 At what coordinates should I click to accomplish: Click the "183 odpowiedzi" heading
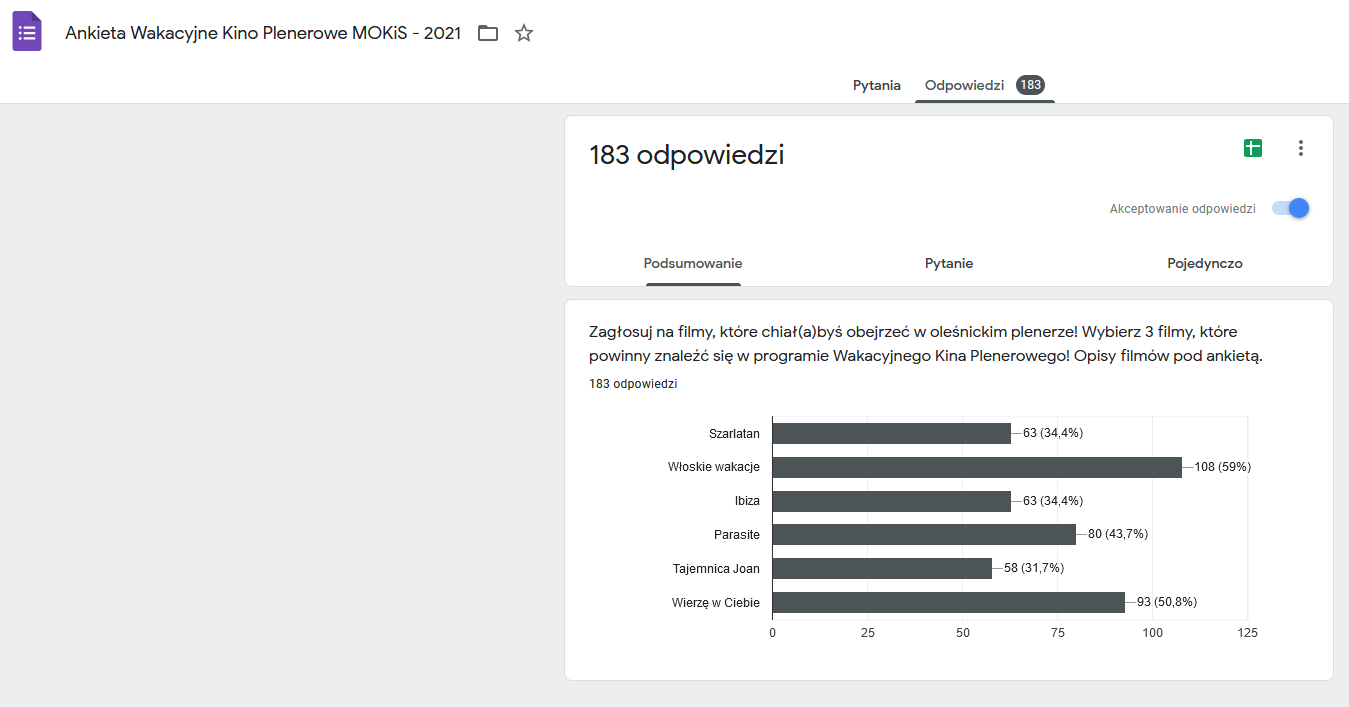pyautogui.click(x=687, y=155)
